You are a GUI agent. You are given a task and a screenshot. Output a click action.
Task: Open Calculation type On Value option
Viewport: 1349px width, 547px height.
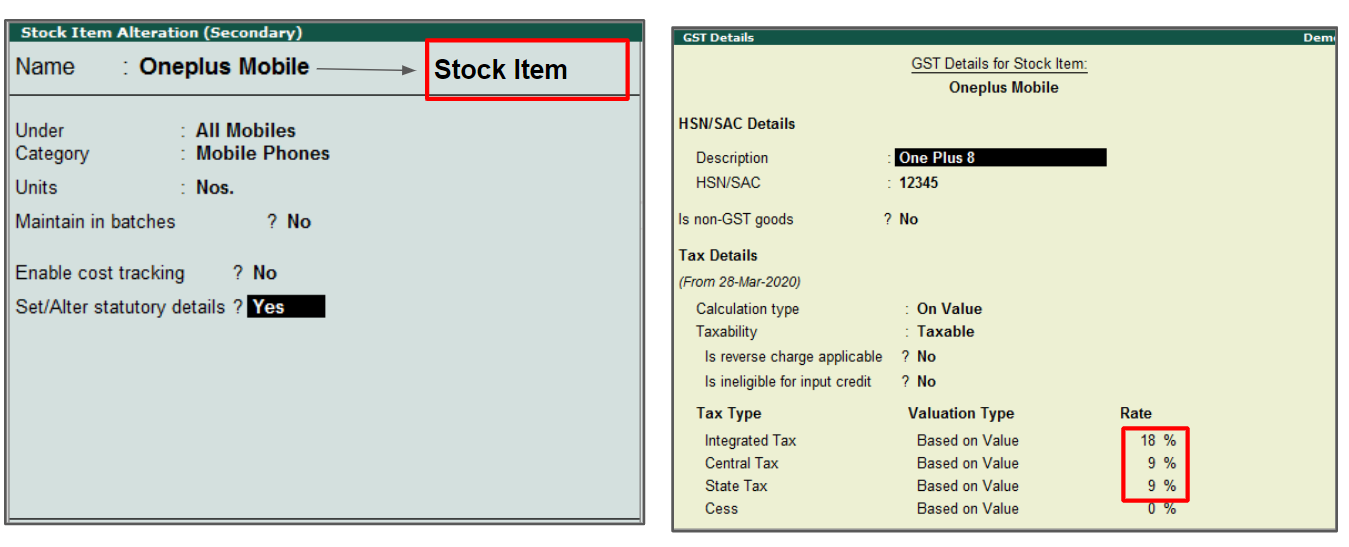(949, 309)
